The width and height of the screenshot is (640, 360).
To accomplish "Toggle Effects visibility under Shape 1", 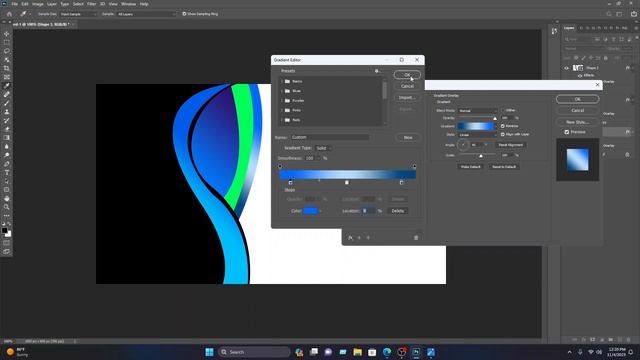I will (x=580, y=76).
